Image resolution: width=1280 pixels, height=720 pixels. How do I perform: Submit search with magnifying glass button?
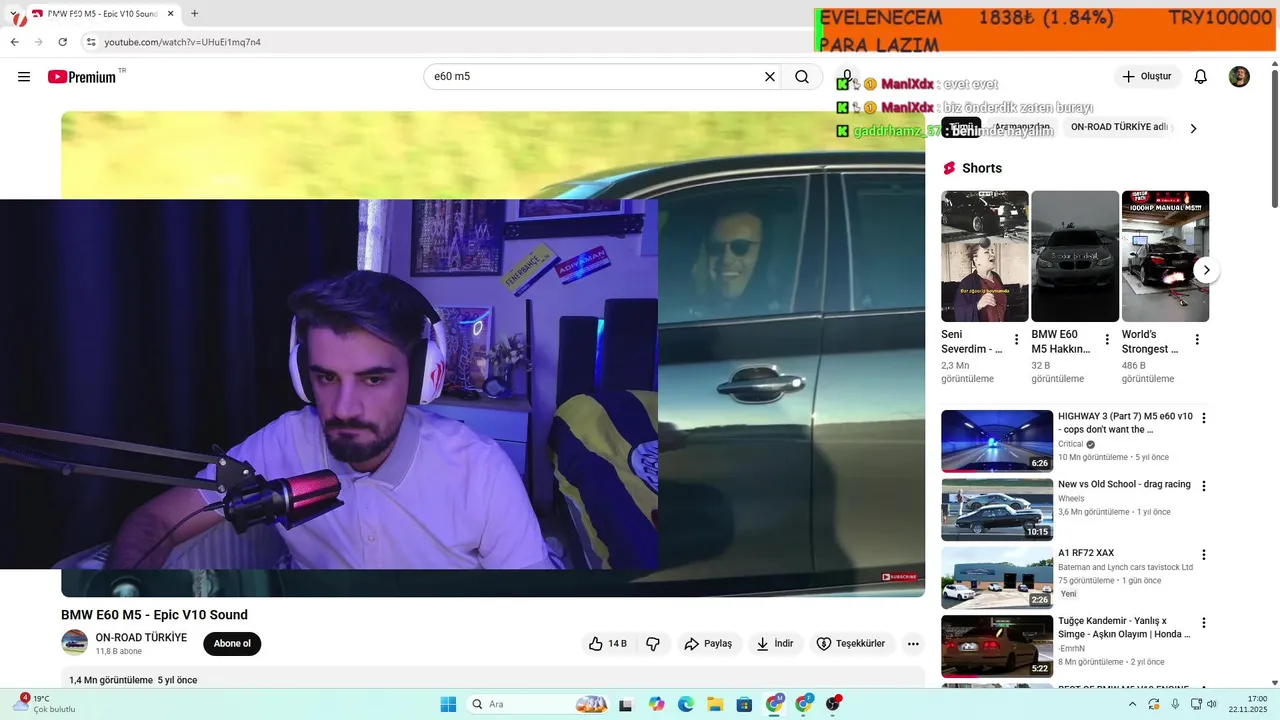802,77
